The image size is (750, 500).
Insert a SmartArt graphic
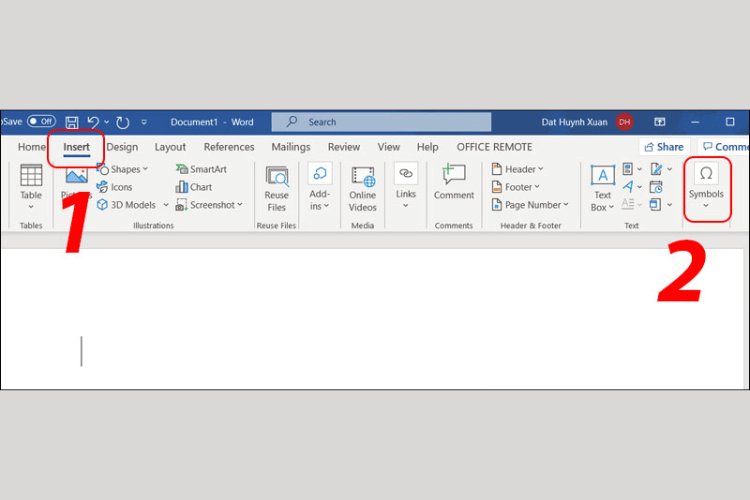(201, 169)
